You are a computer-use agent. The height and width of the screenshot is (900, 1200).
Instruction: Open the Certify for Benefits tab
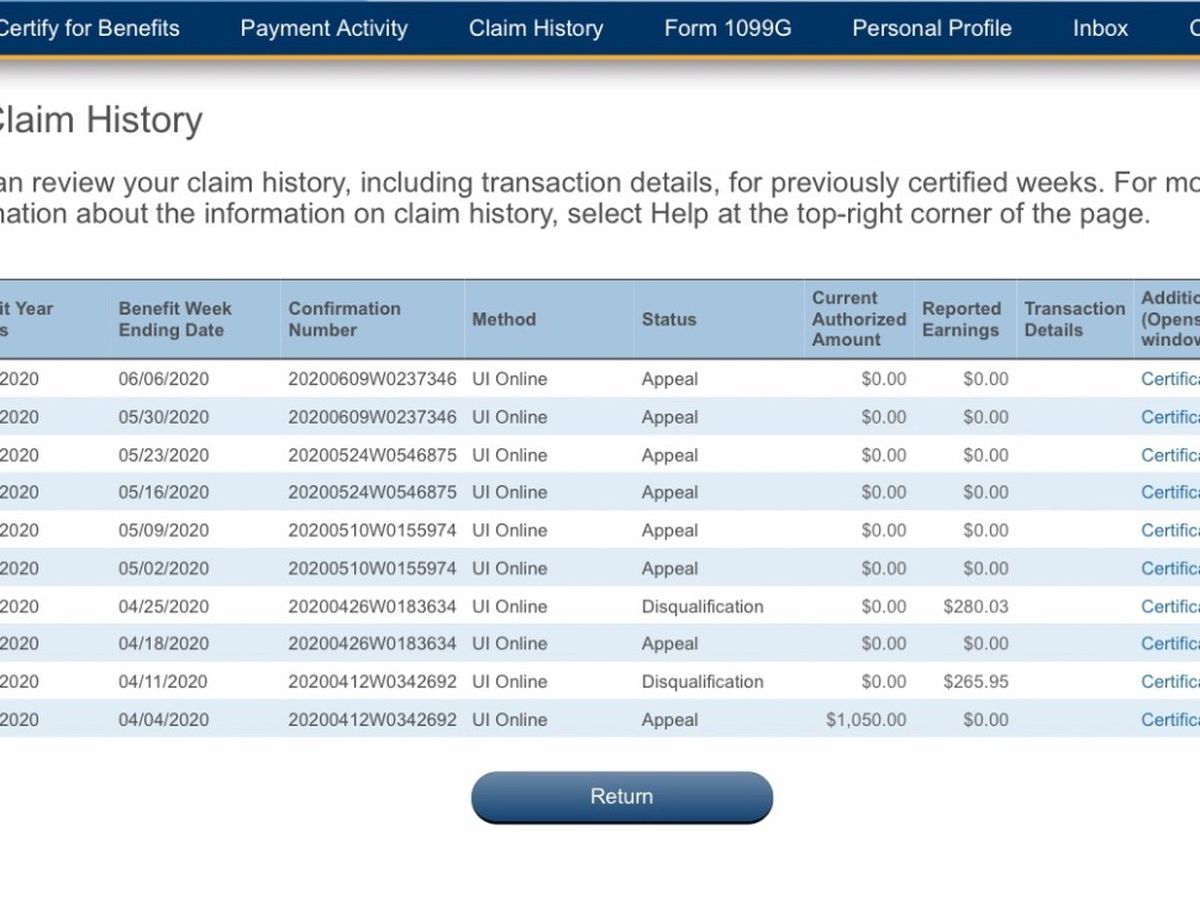click(x=88, y=28)
